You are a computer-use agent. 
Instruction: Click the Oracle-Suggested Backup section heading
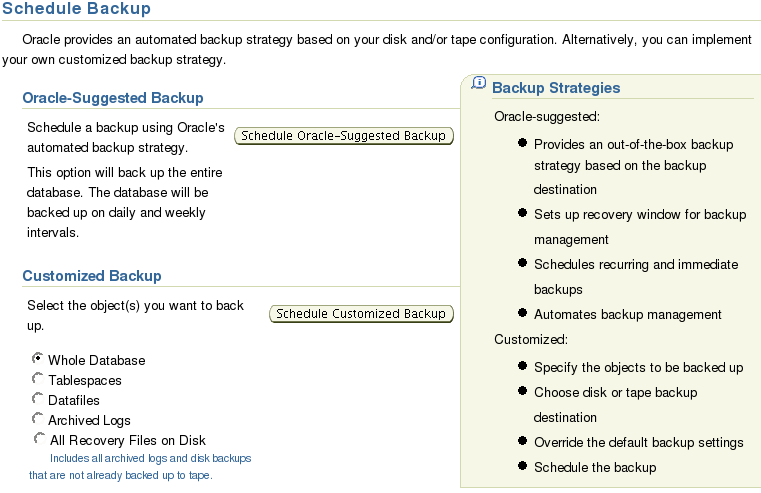[113, 98]
